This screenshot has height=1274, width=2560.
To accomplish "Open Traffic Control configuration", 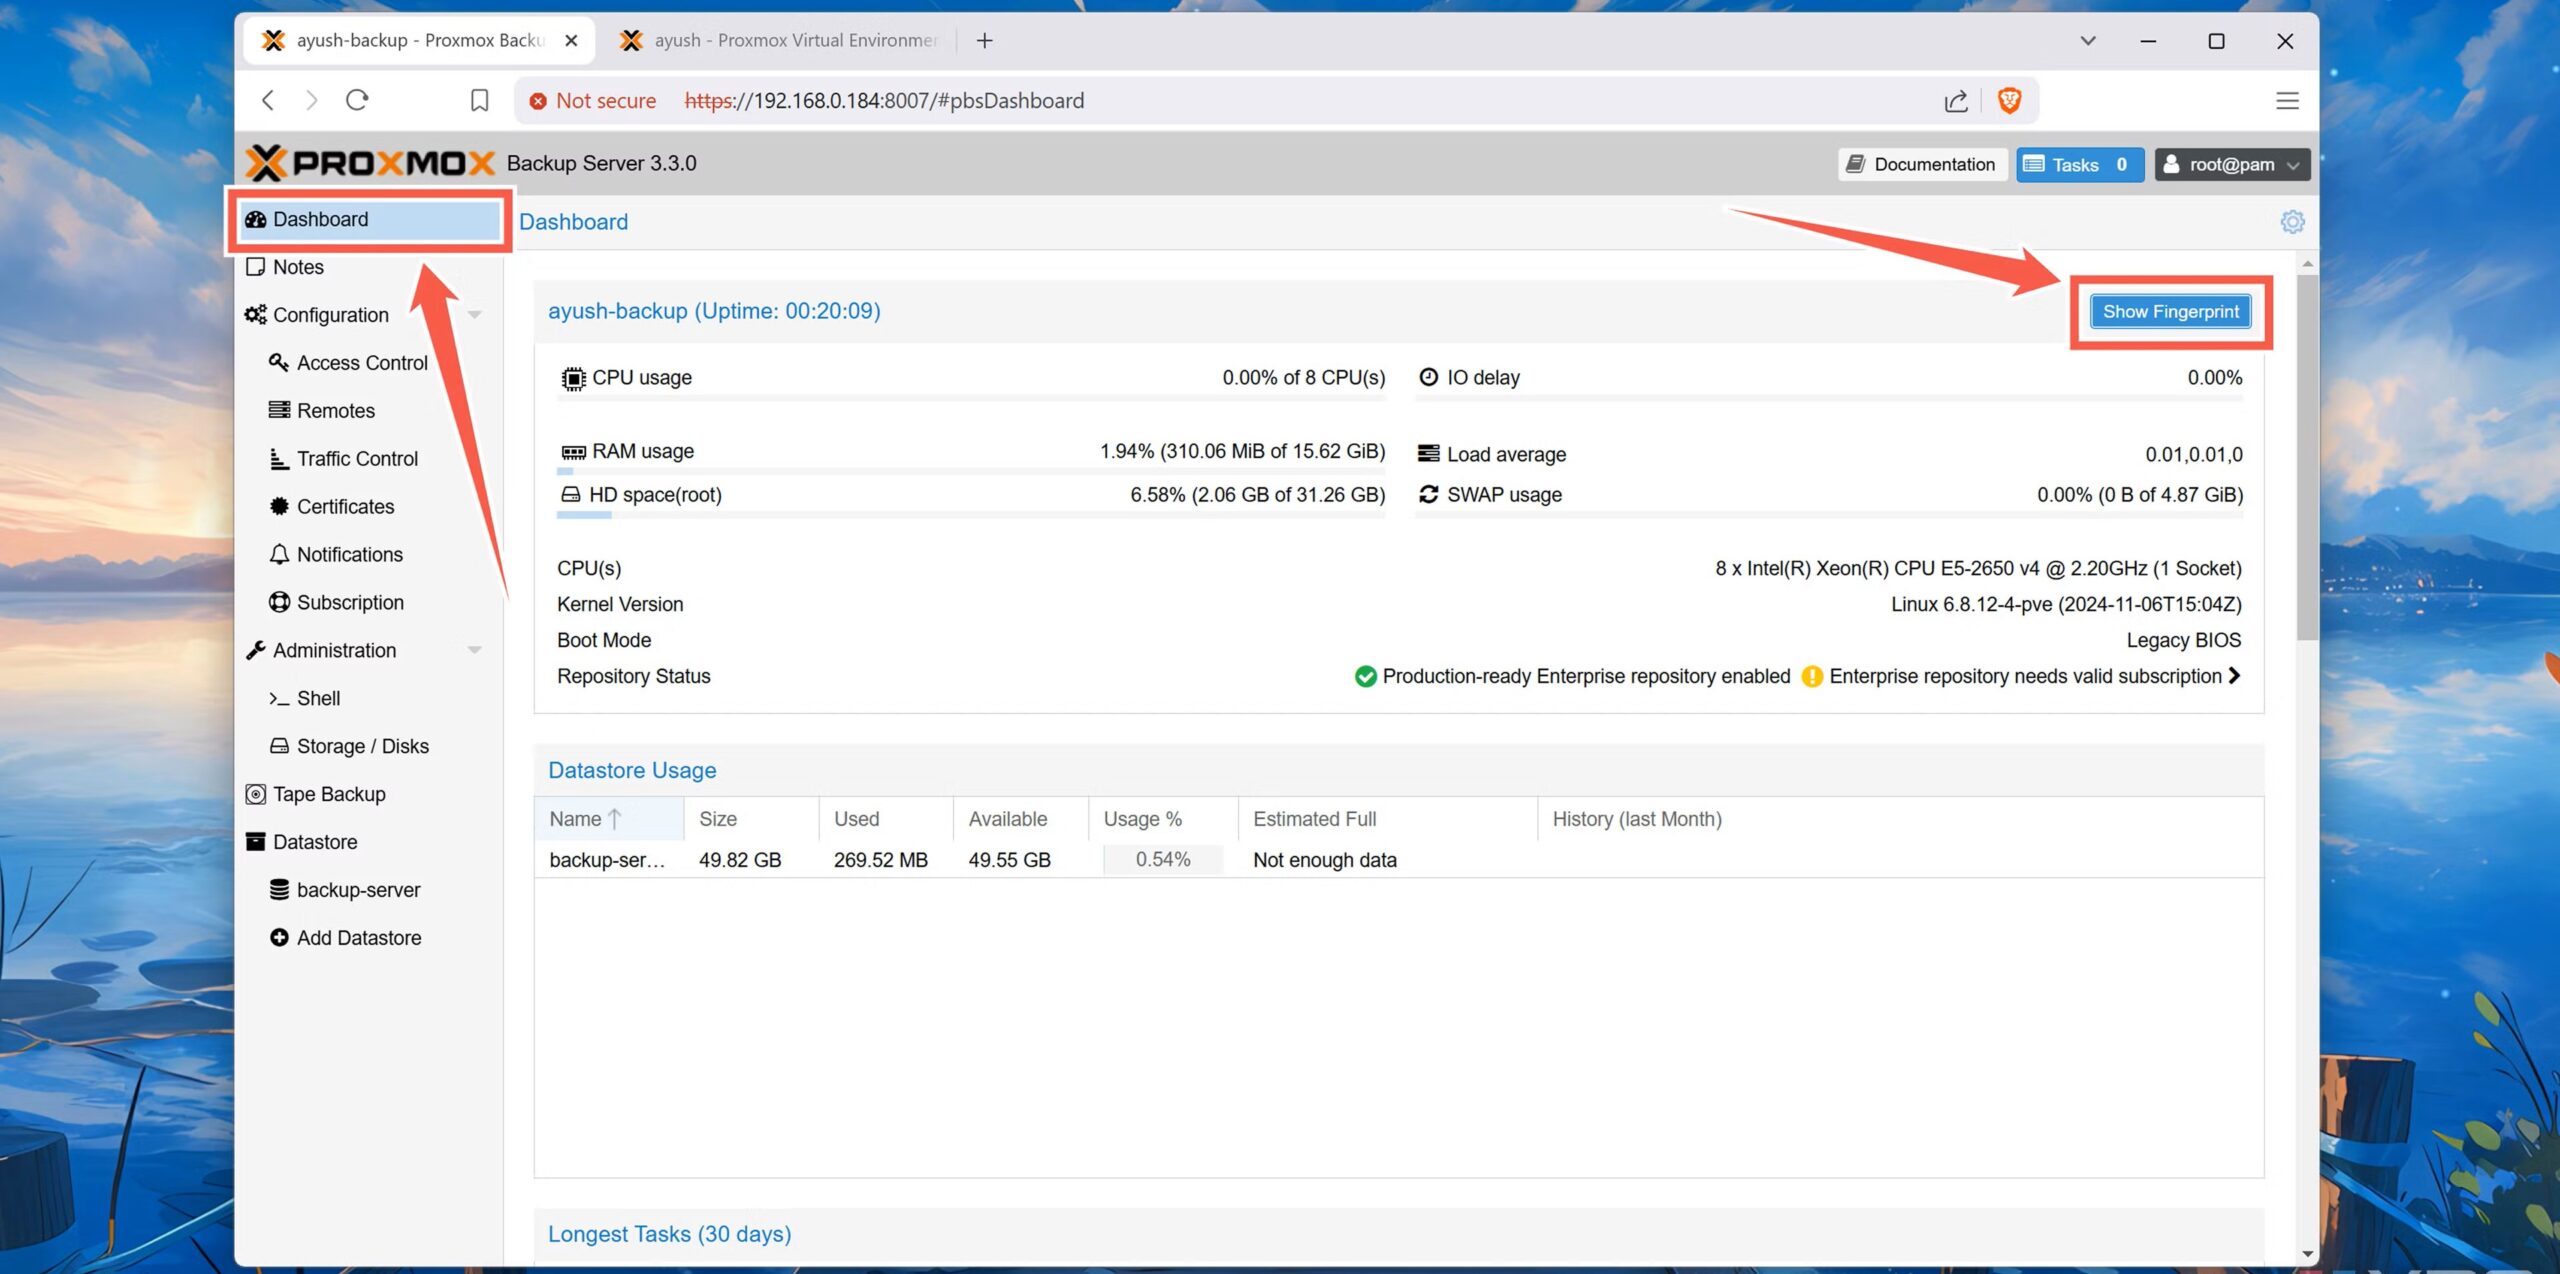I will pos(278,458).
